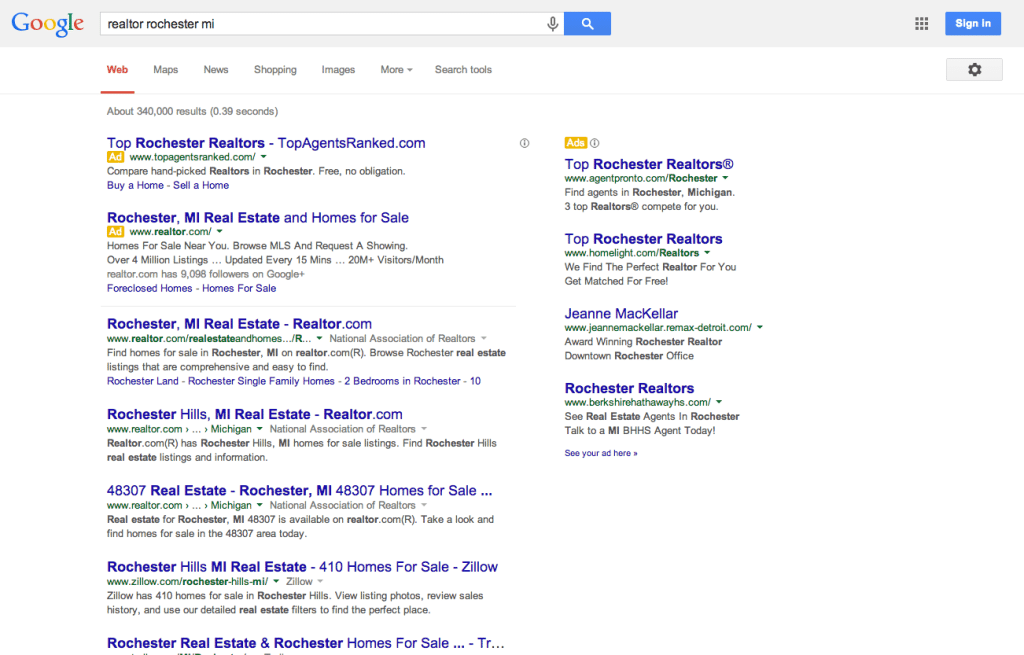Open the Shopping tab
This screenshot has width=1024, height=655.
(x=275, y=70)
